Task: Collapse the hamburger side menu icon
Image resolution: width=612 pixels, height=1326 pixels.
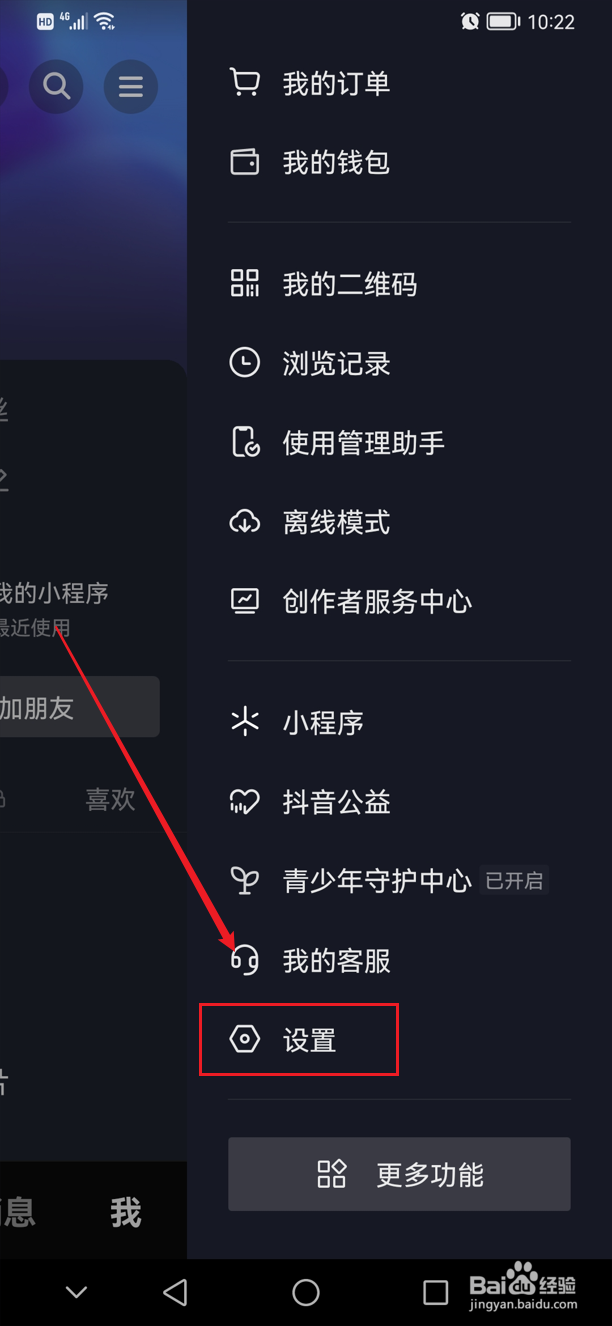Action: point(131,87)
